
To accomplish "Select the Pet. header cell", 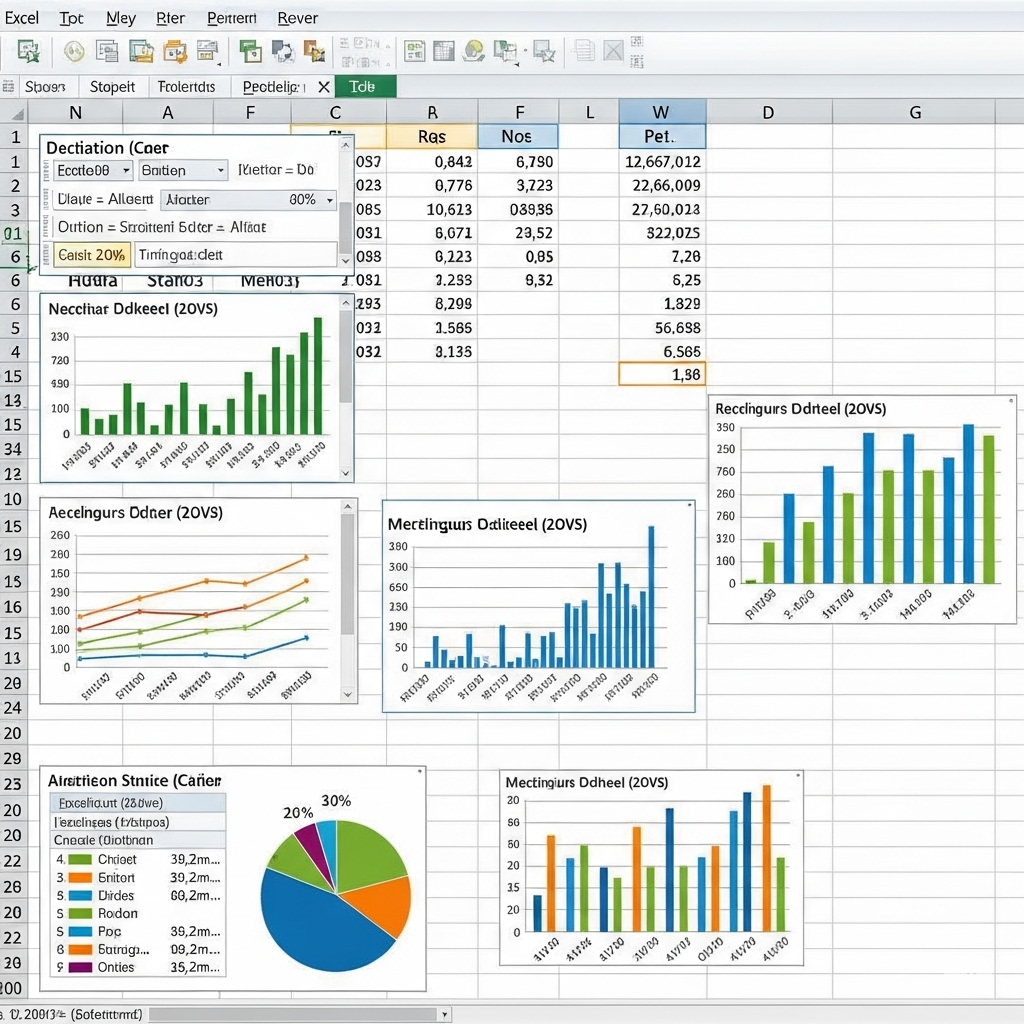I will click(662, 136).
